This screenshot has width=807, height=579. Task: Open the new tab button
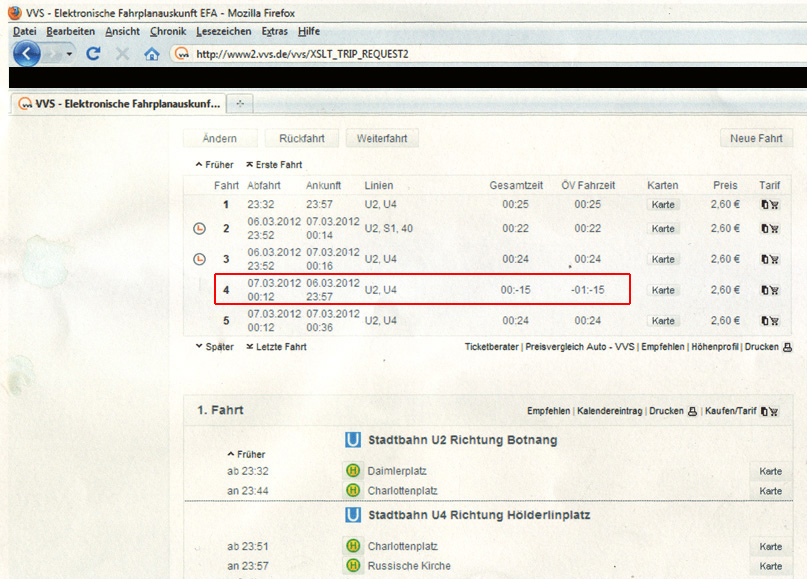[240, 103]
